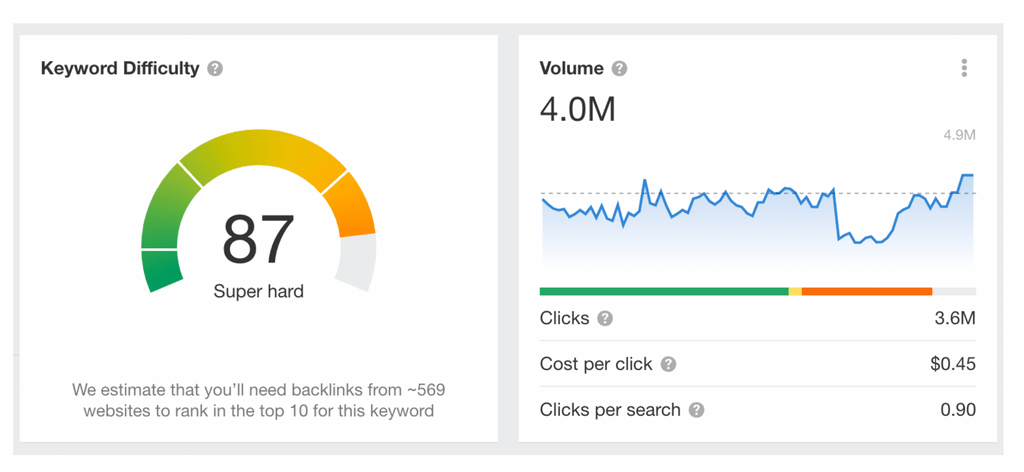1024x472 pixels.
Task: Click the 87 difficulty score
Action: [x=258, y=240]
